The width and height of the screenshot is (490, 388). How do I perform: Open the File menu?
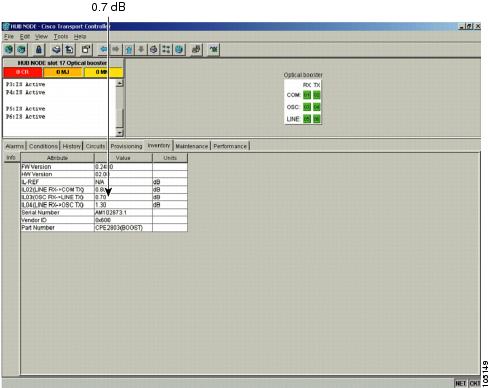tap(9, 36)
